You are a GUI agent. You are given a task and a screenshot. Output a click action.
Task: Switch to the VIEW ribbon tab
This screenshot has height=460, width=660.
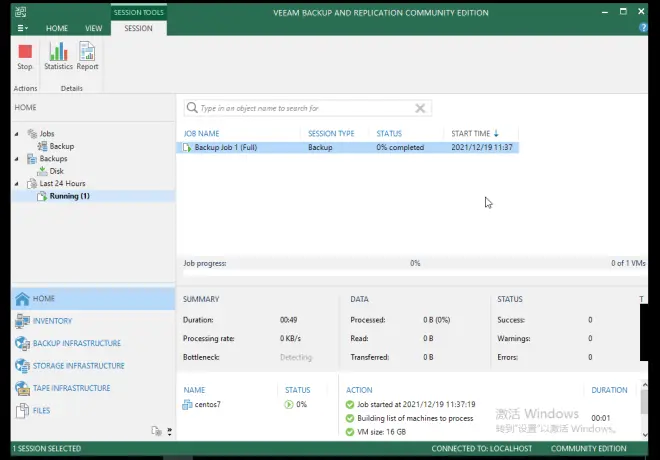click(93, 28)
